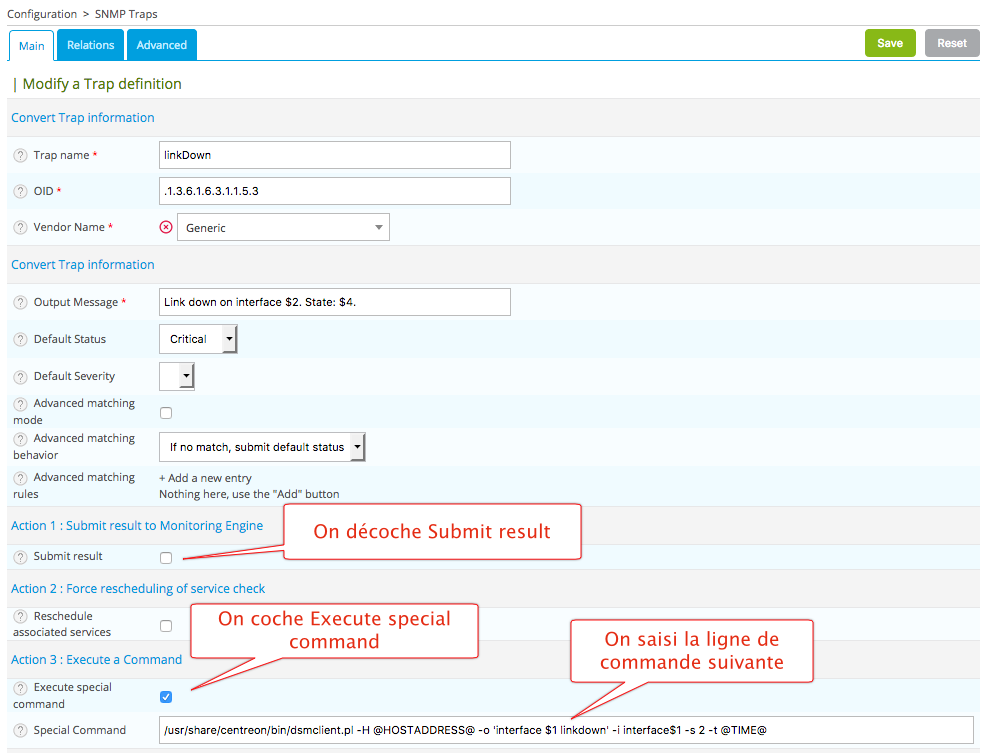
Task: Click into the Special Command input field
Action: click(565, 730)
